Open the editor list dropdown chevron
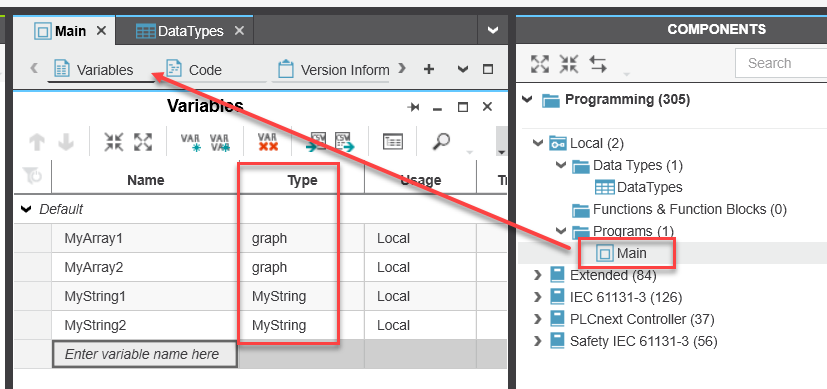Screen dimensions: 827x389 (463, 69)
